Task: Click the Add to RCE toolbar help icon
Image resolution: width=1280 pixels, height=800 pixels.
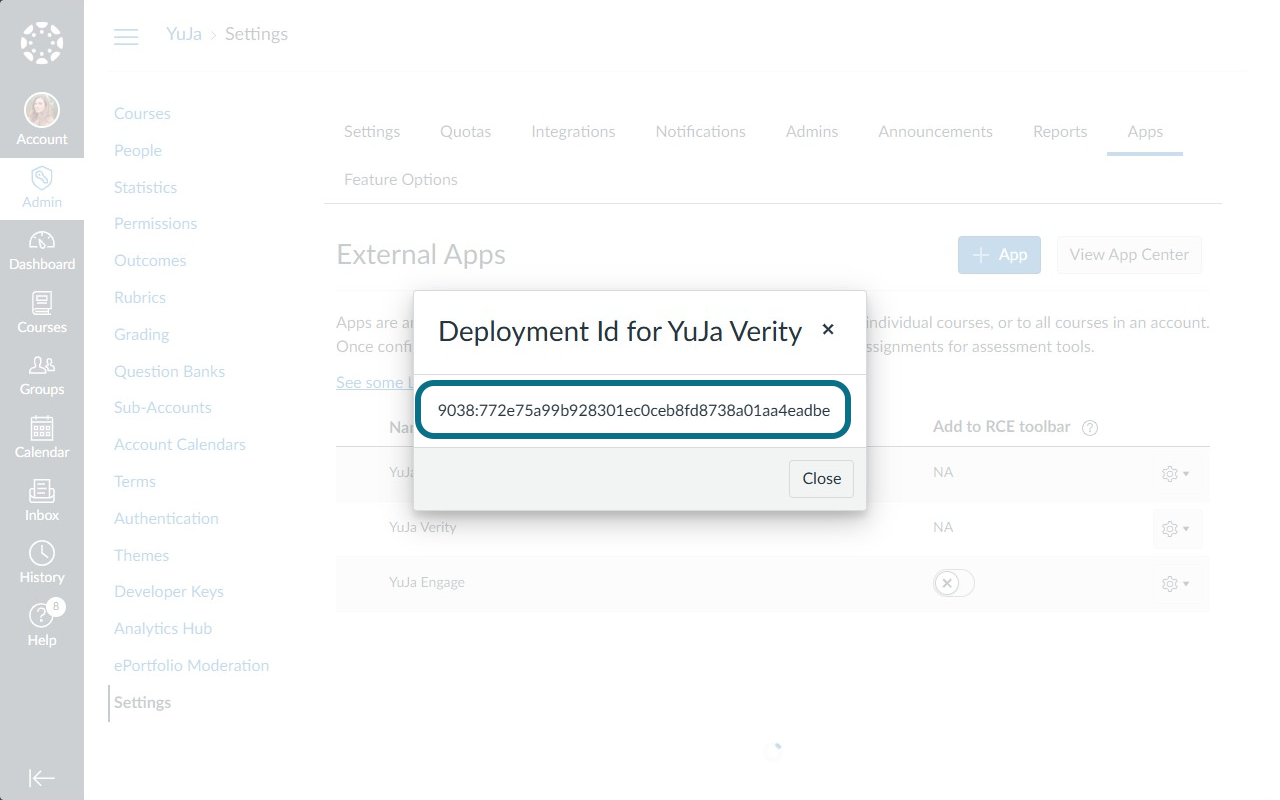Action: (1090, 428)
